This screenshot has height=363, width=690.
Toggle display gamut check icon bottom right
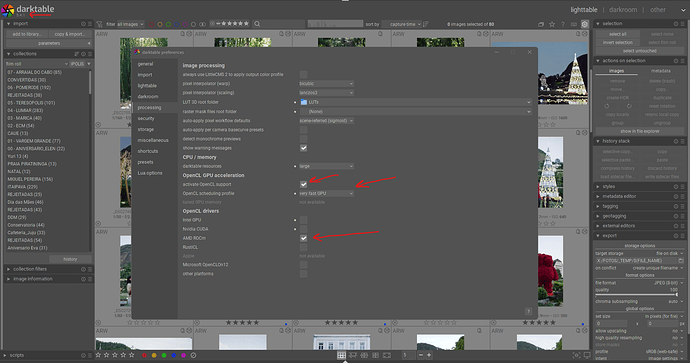576,355
